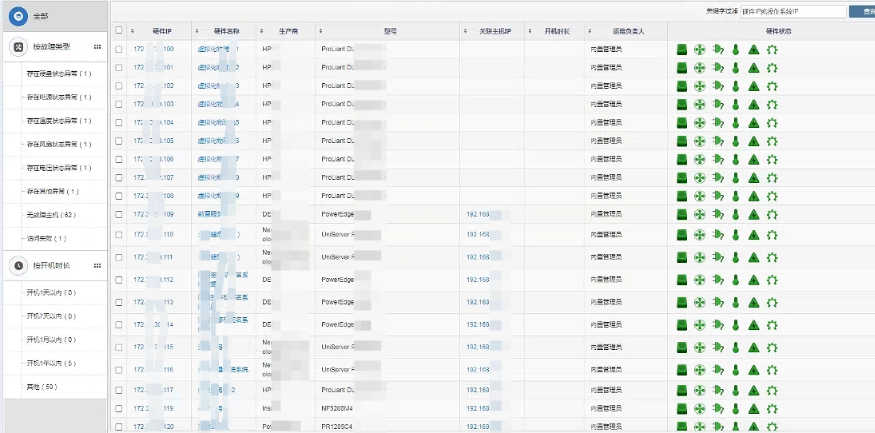Screen dimensions: 875x433
Task: Click the disk status icon in the .112 row
Action: coord(681,280)
